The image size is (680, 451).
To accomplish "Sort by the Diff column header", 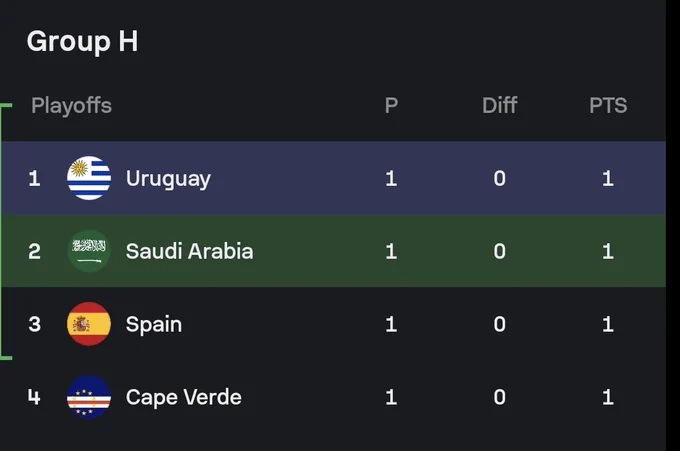I will [500, 105].
